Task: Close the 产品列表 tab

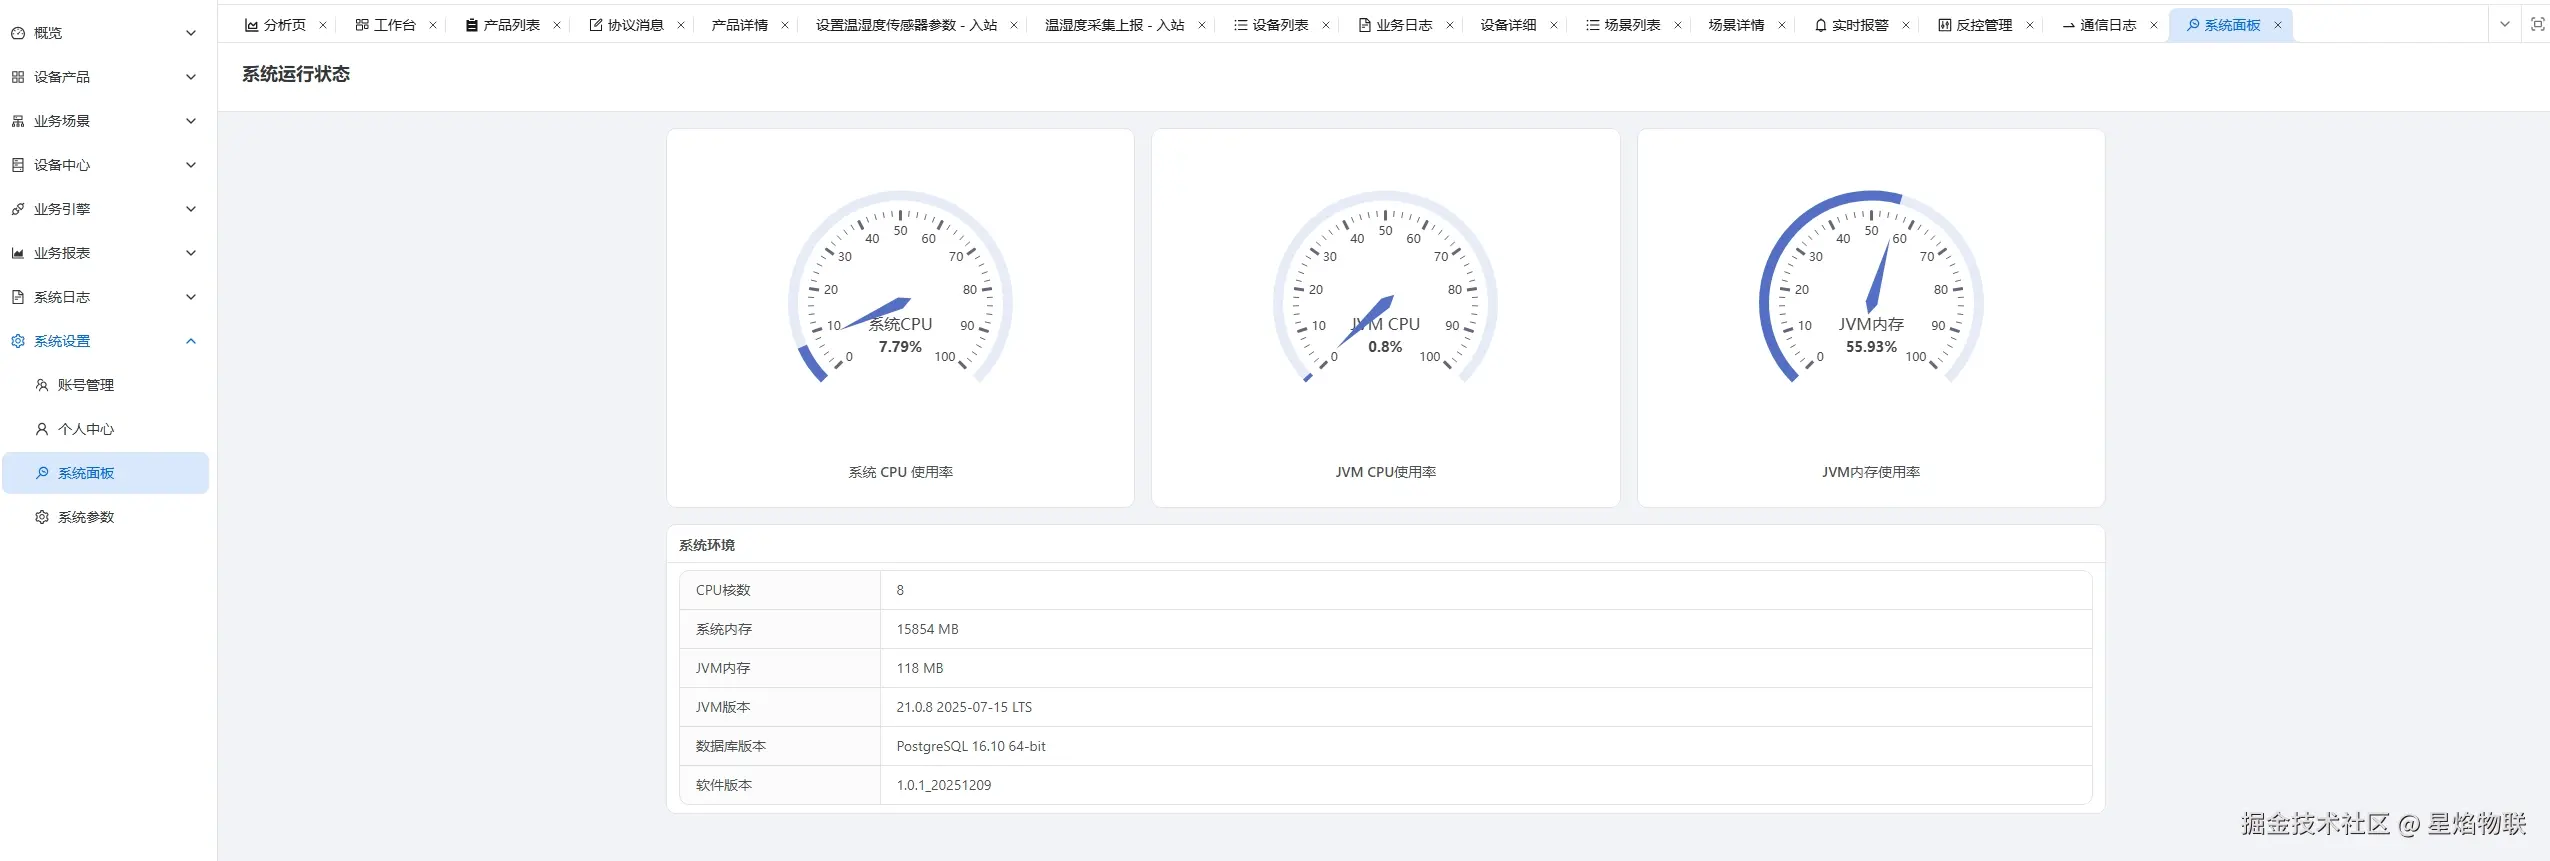Action: pos(557,25)
